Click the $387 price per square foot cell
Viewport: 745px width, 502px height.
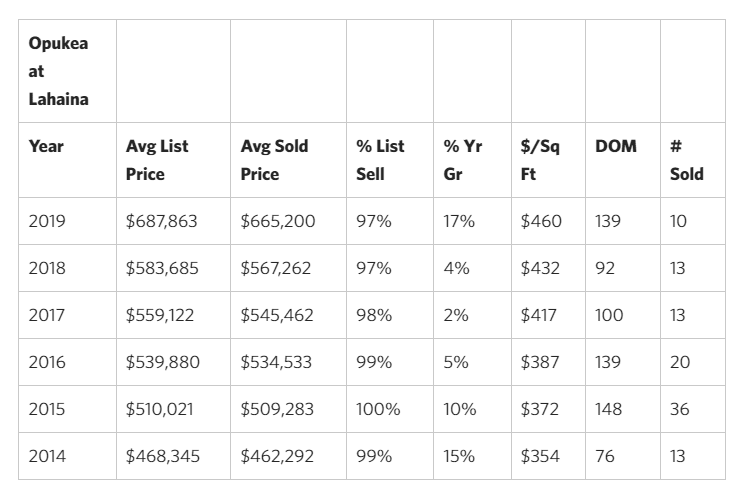coord(540,362)
